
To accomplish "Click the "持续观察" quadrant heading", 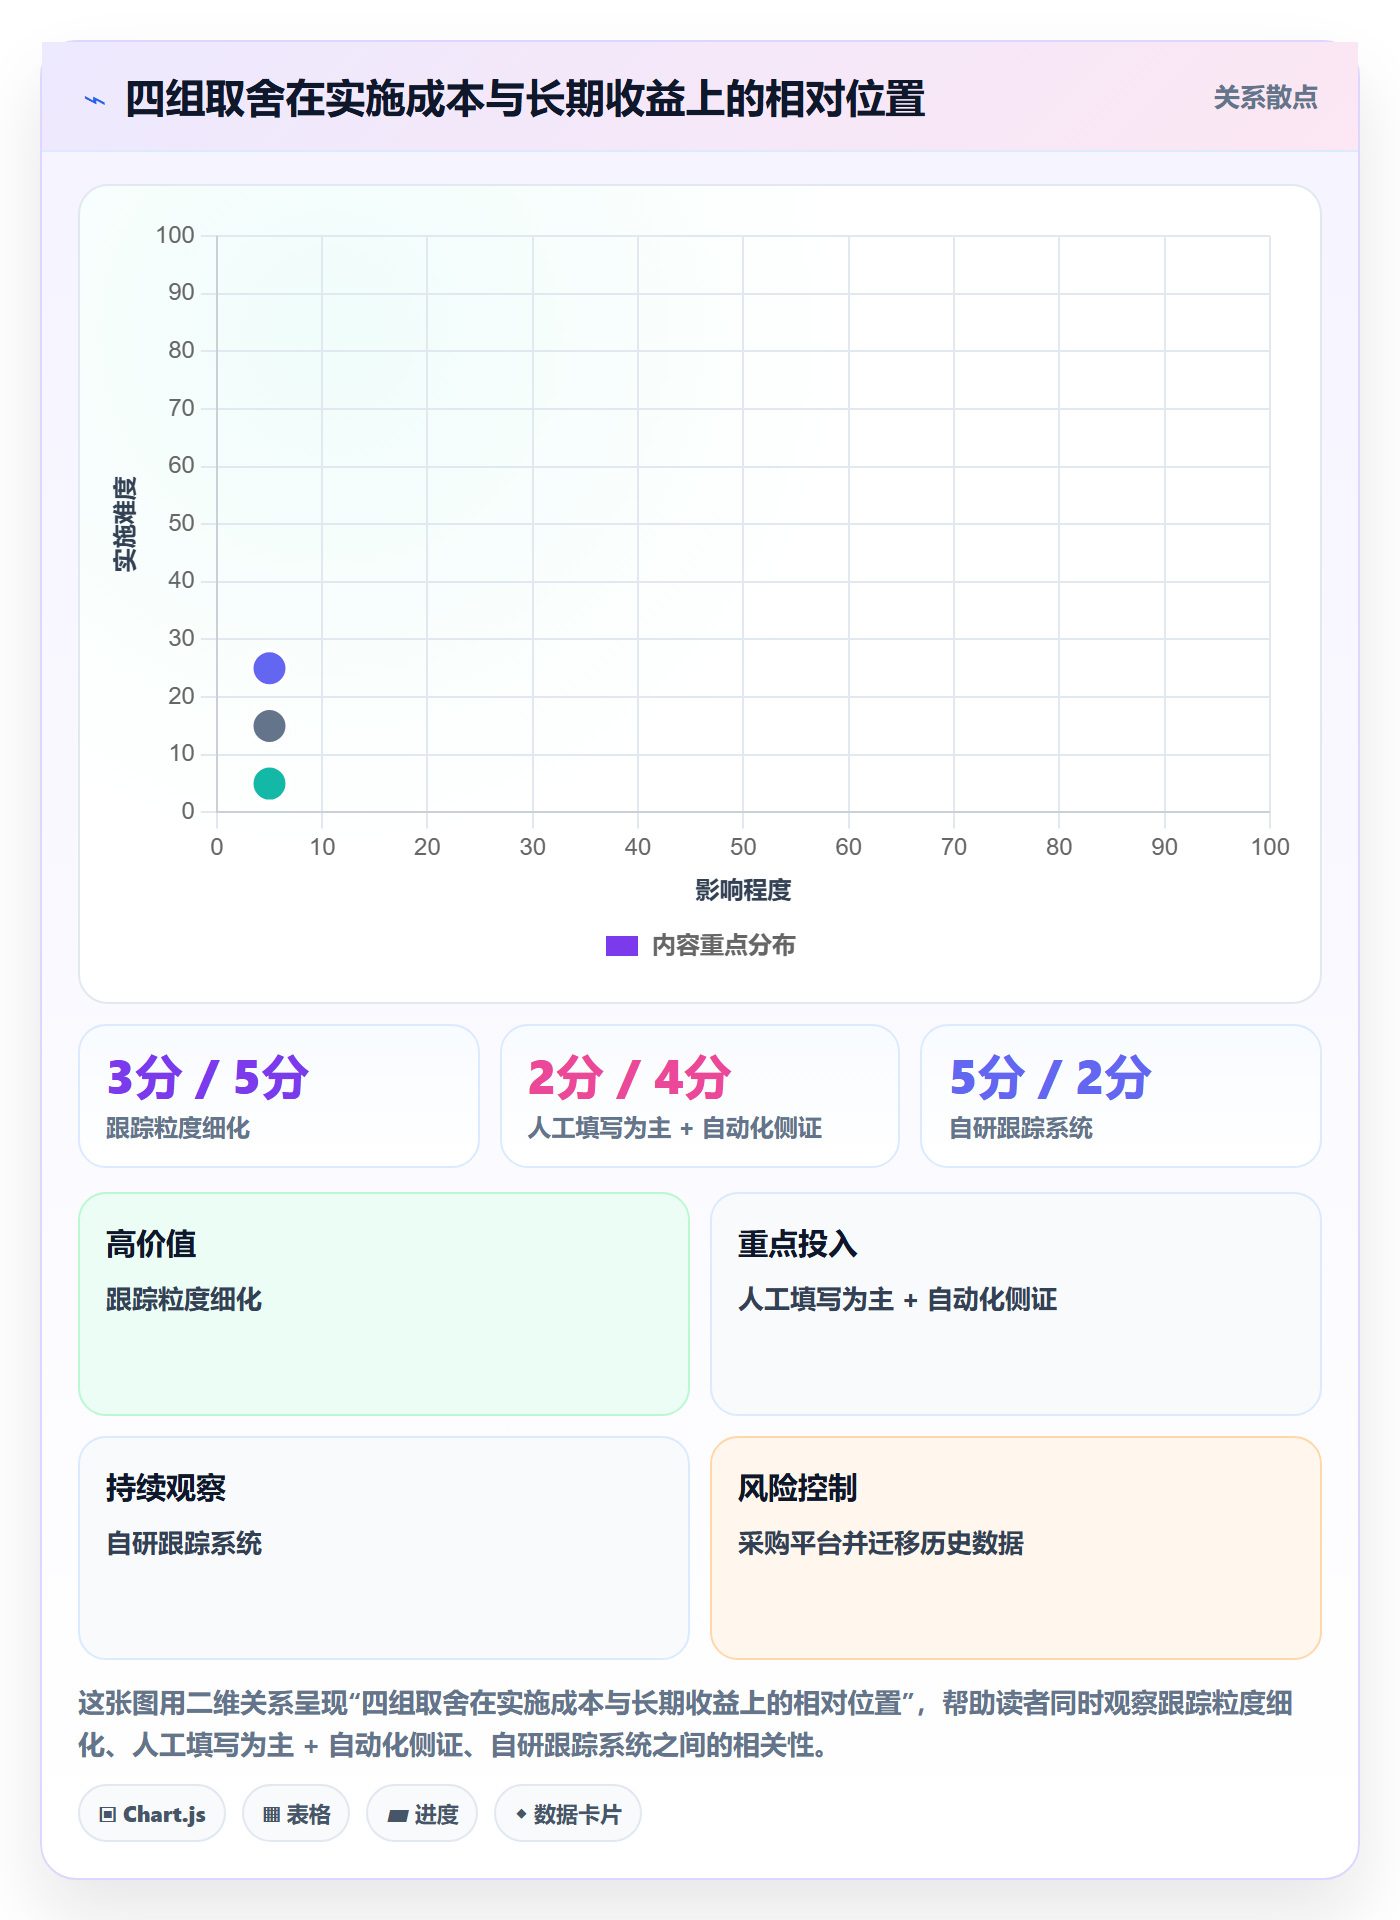I will point(166,1488).
